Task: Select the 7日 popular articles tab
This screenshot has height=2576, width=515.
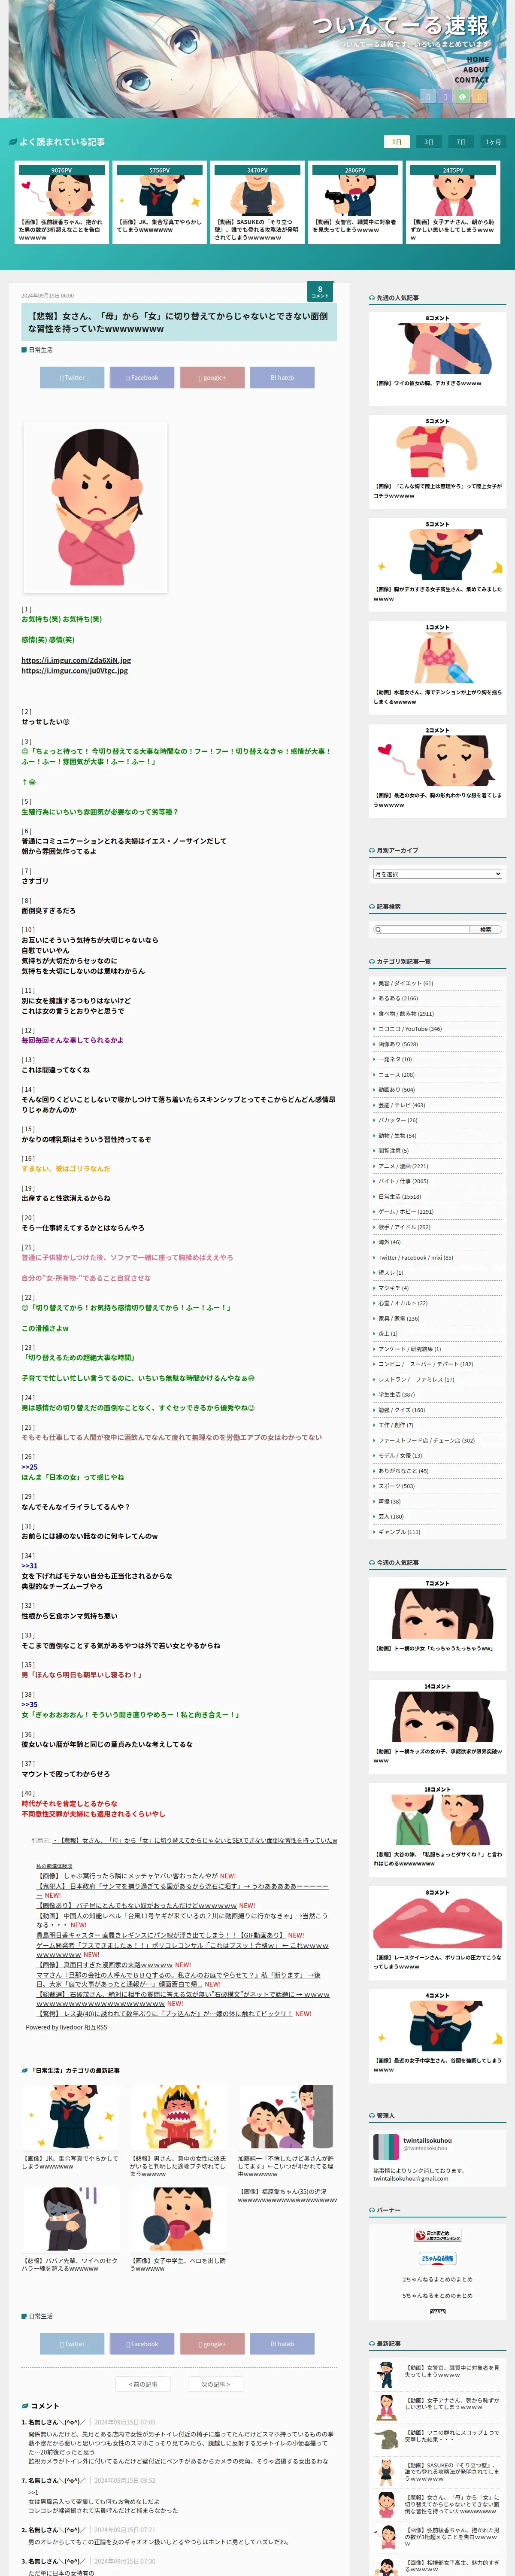Action: point(460,142)
